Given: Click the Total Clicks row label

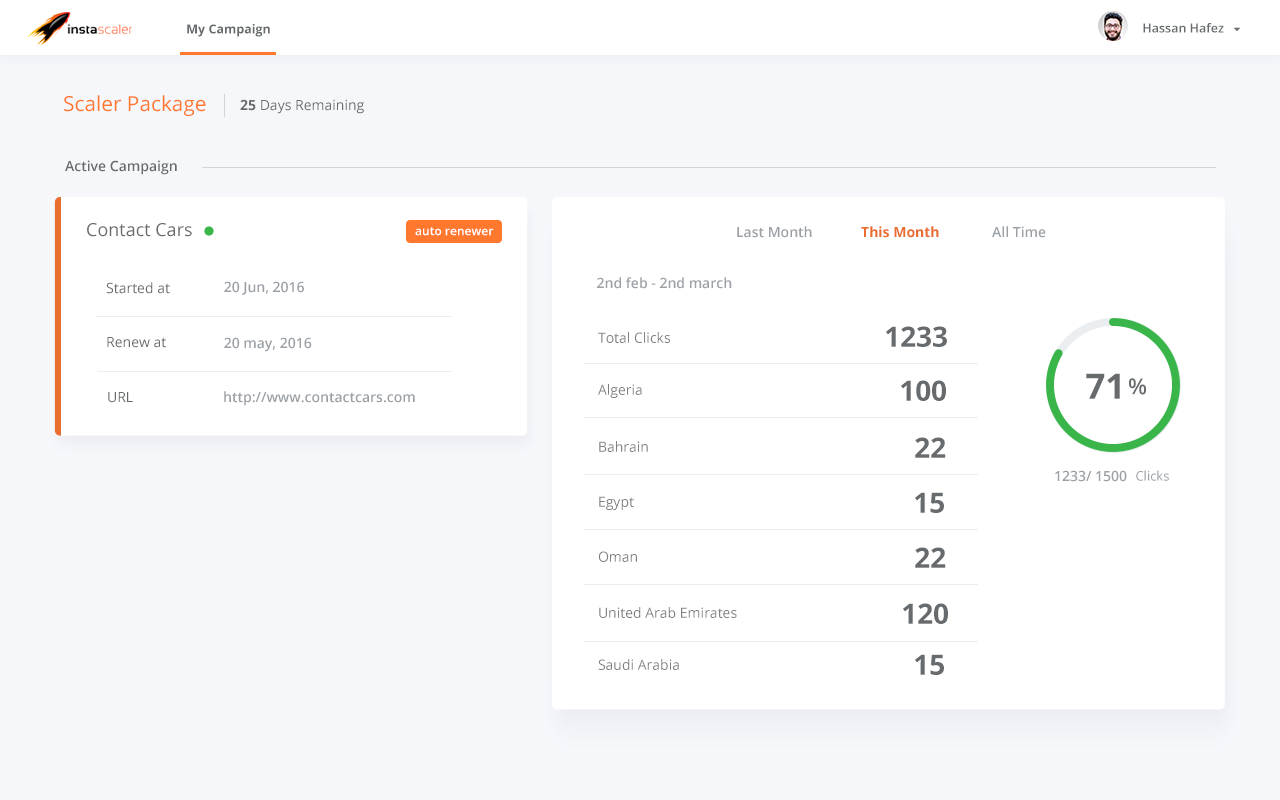Looking at the screenshot, I should (634, 338).
